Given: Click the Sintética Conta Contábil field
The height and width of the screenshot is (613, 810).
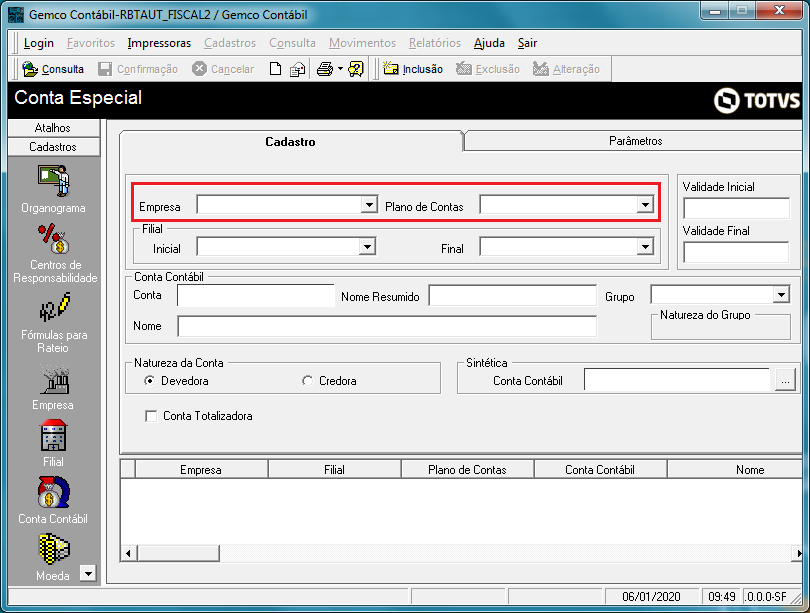Looking at the screenshot, I should point(677,381).
